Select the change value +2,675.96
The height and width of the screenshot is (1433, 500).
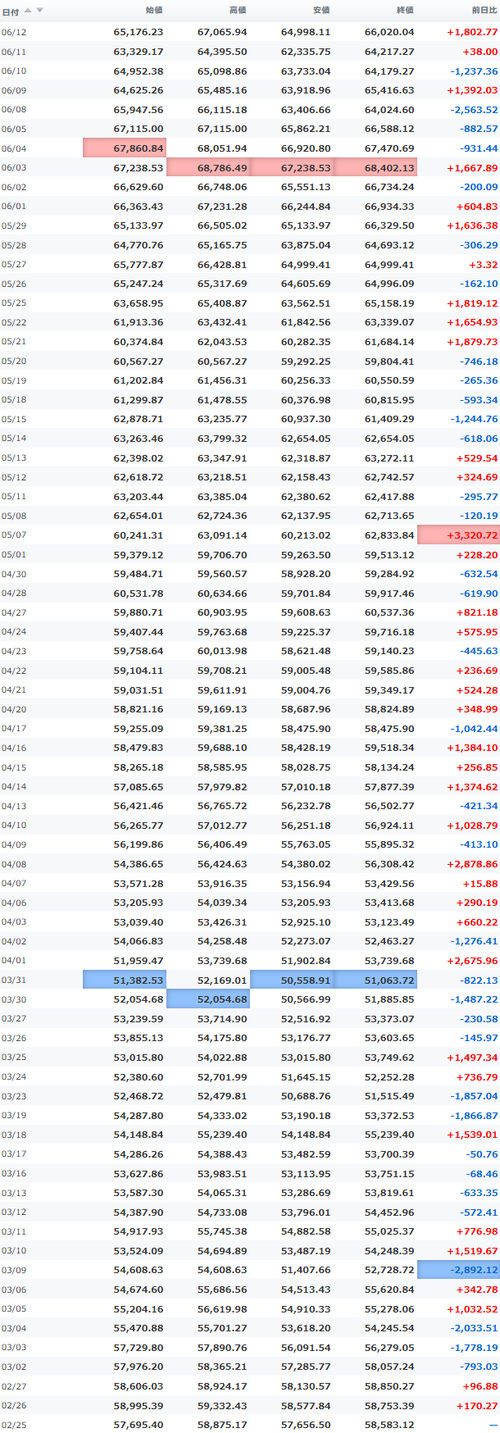click(x=472, y=962)
